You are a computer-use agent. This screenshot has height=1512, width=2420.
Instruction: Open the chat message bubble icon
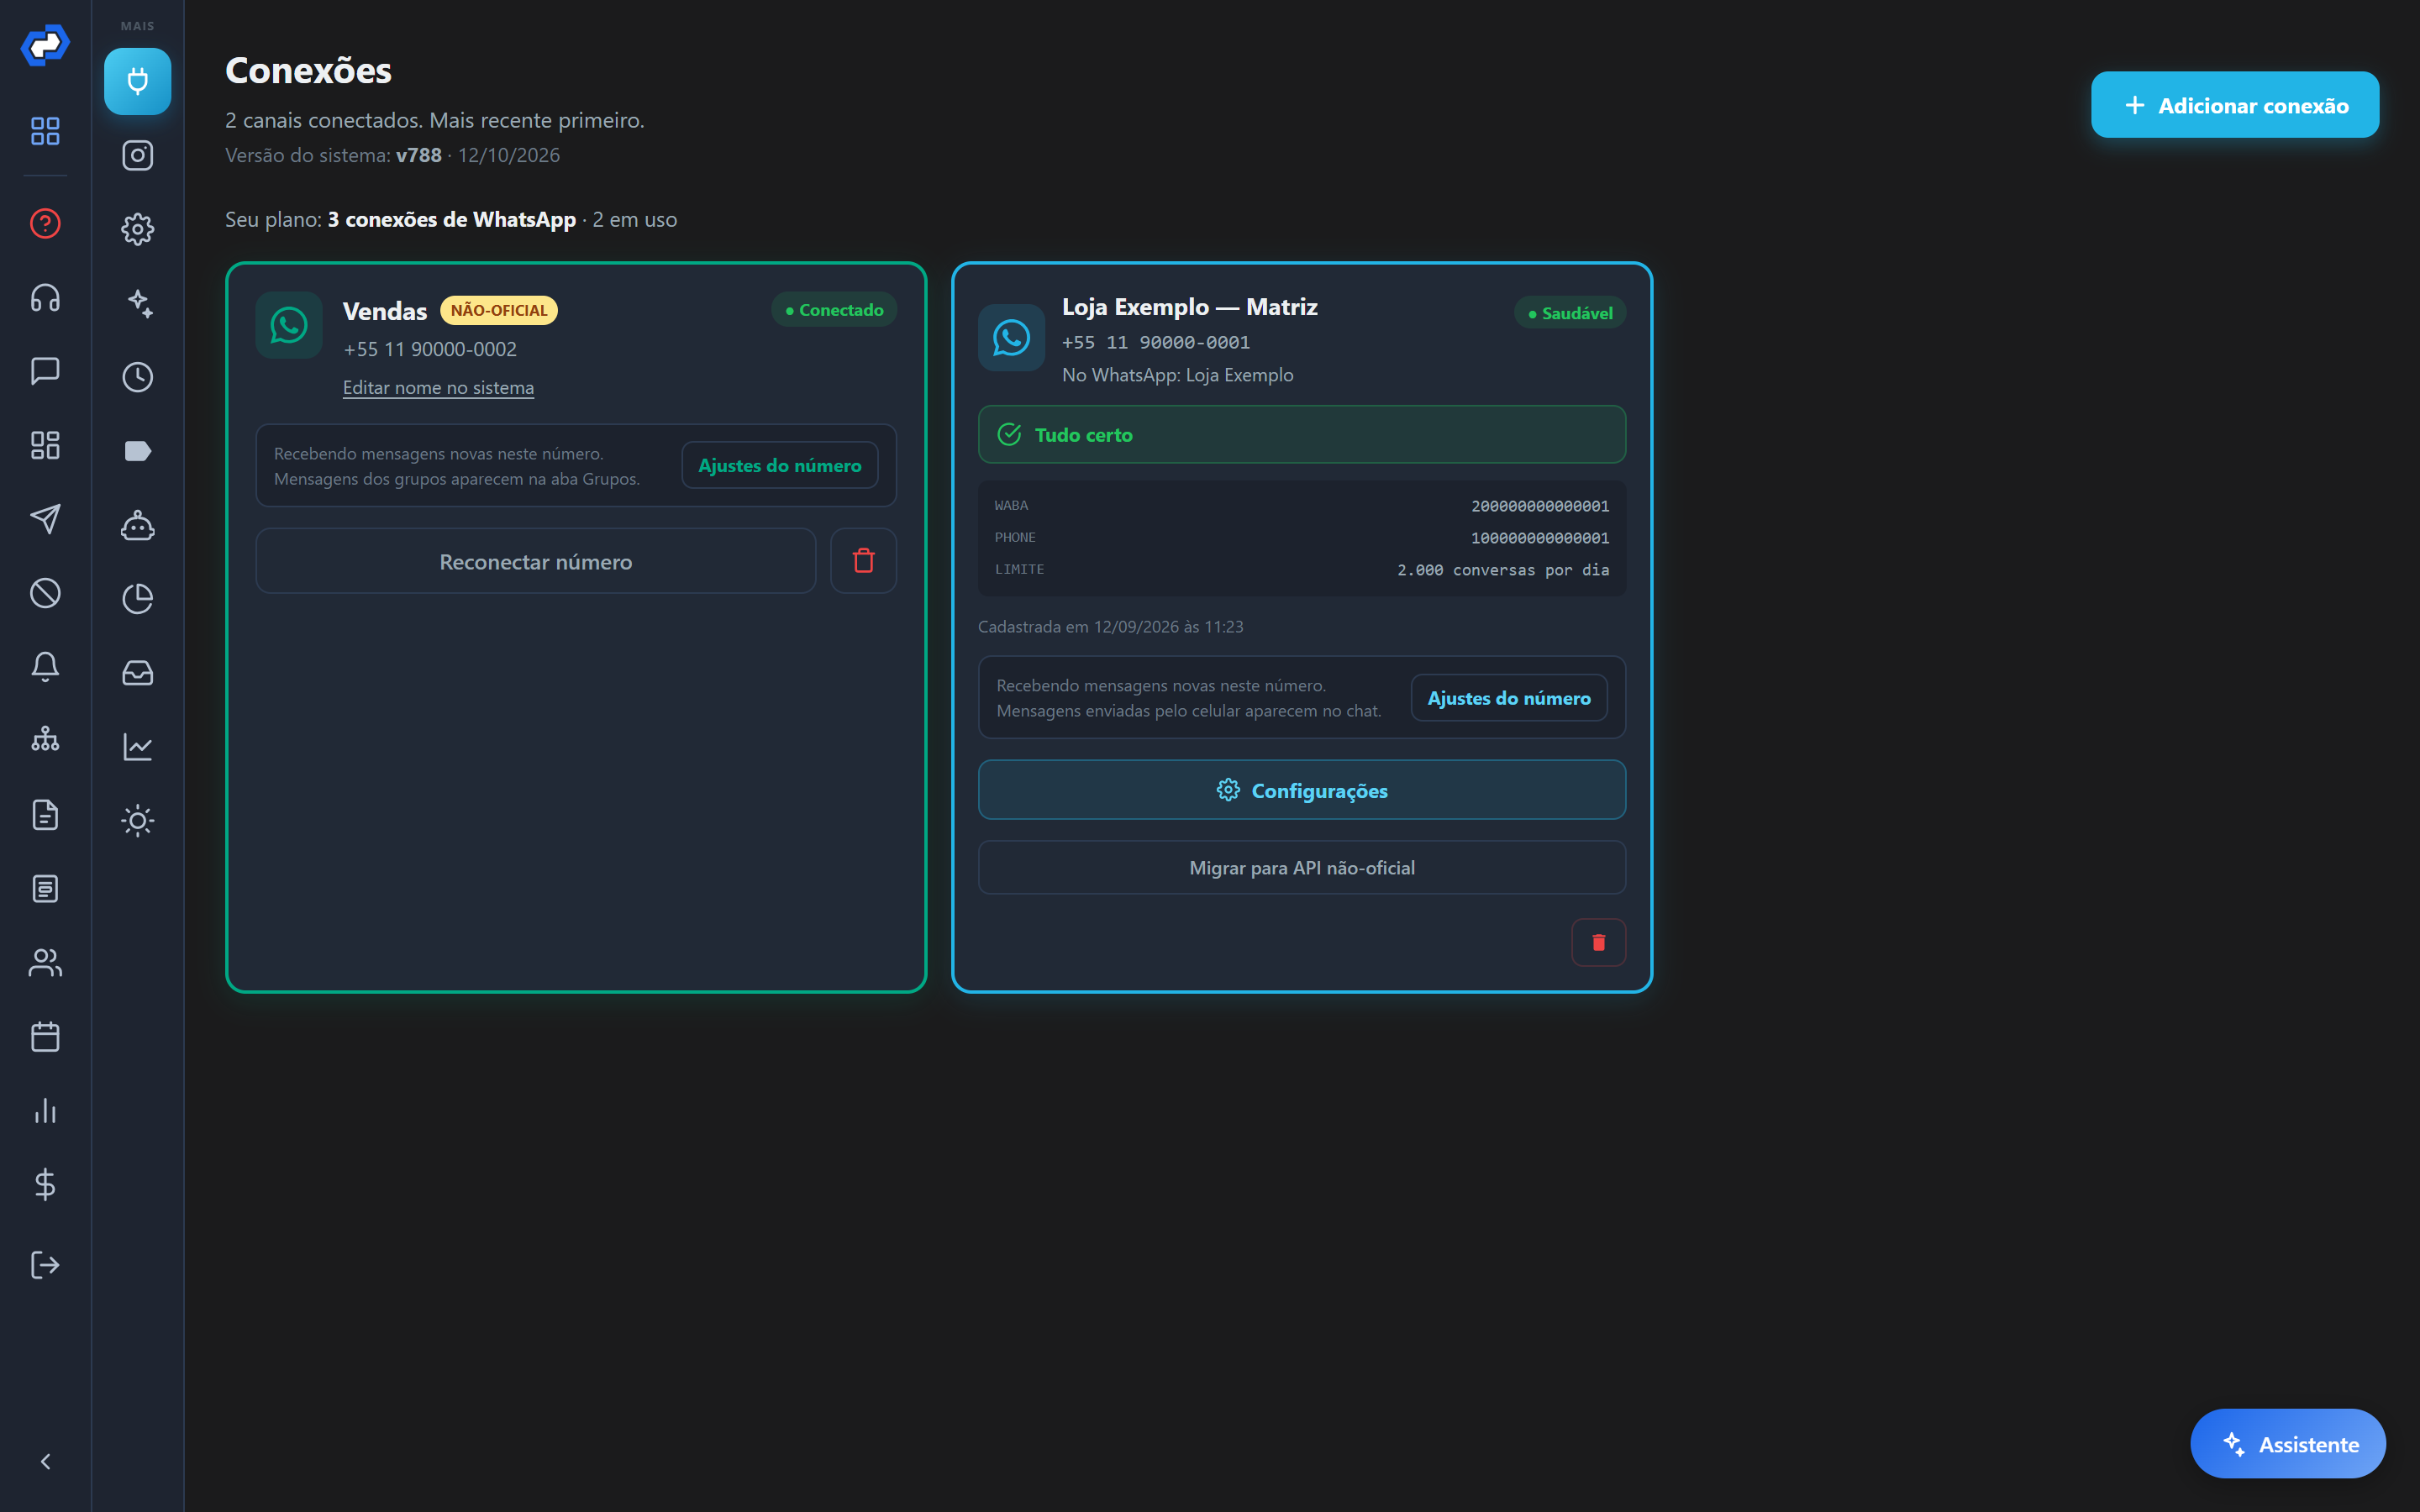pyautogui.click(x=45, y=371)
